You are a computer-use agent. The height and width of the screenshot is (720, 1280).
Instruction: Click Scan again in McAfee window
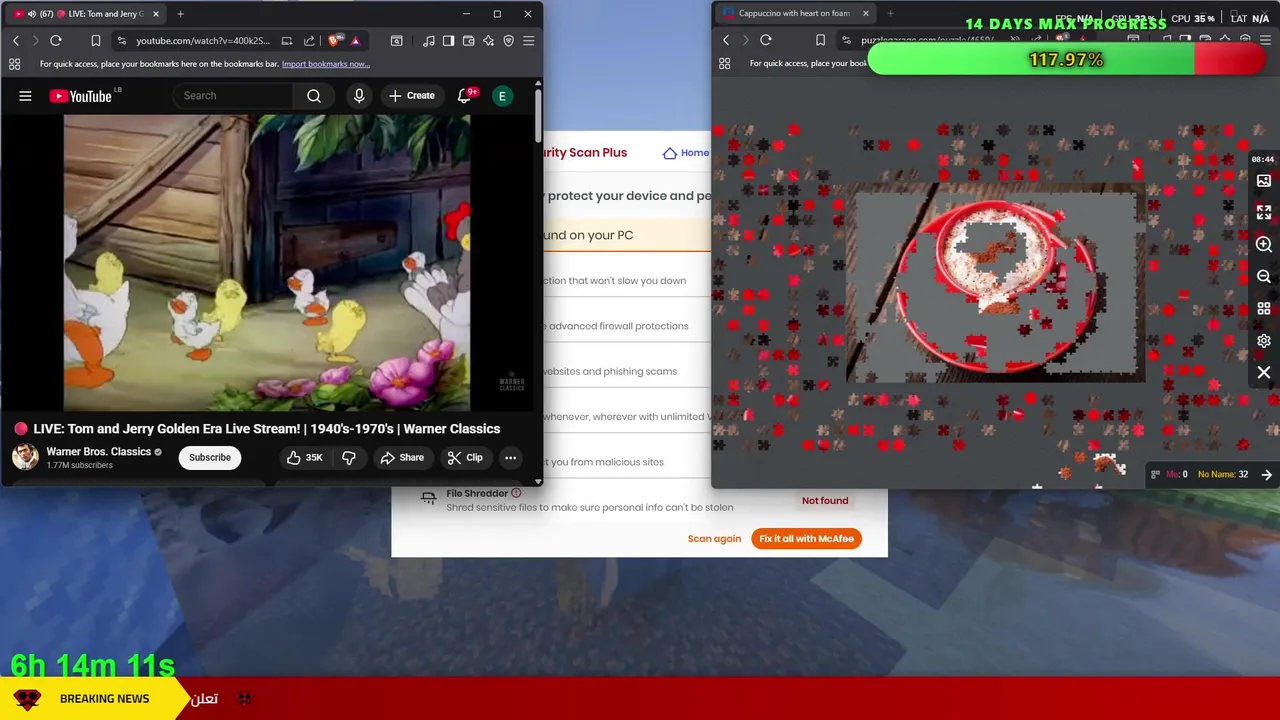[x=714, y=539]
